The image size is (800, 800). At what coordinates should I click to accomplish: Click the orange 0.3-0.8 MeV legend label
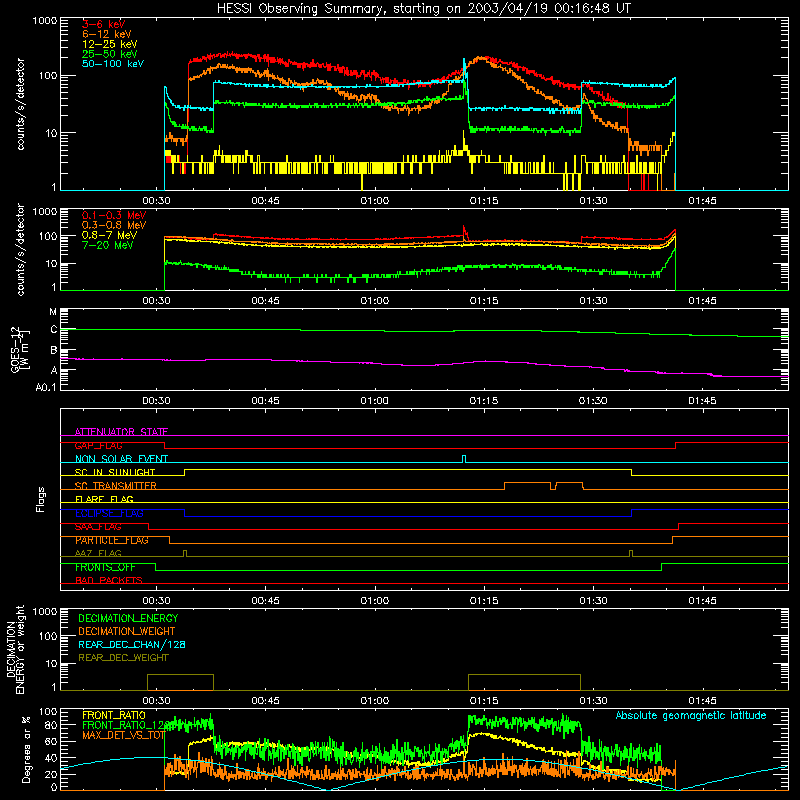114,225
